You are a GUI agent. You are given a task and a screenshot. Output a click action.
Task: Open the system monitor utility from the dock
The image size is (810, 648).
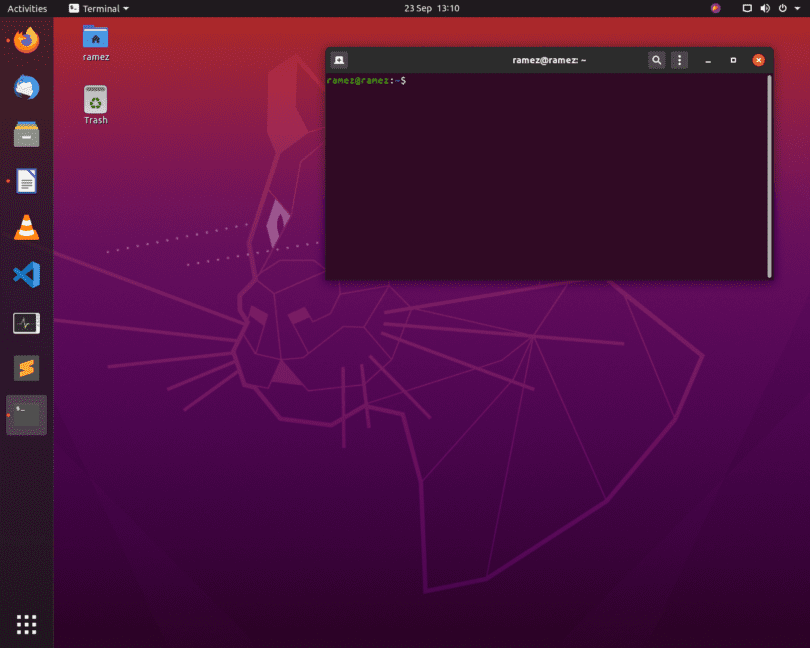point(26,321)
